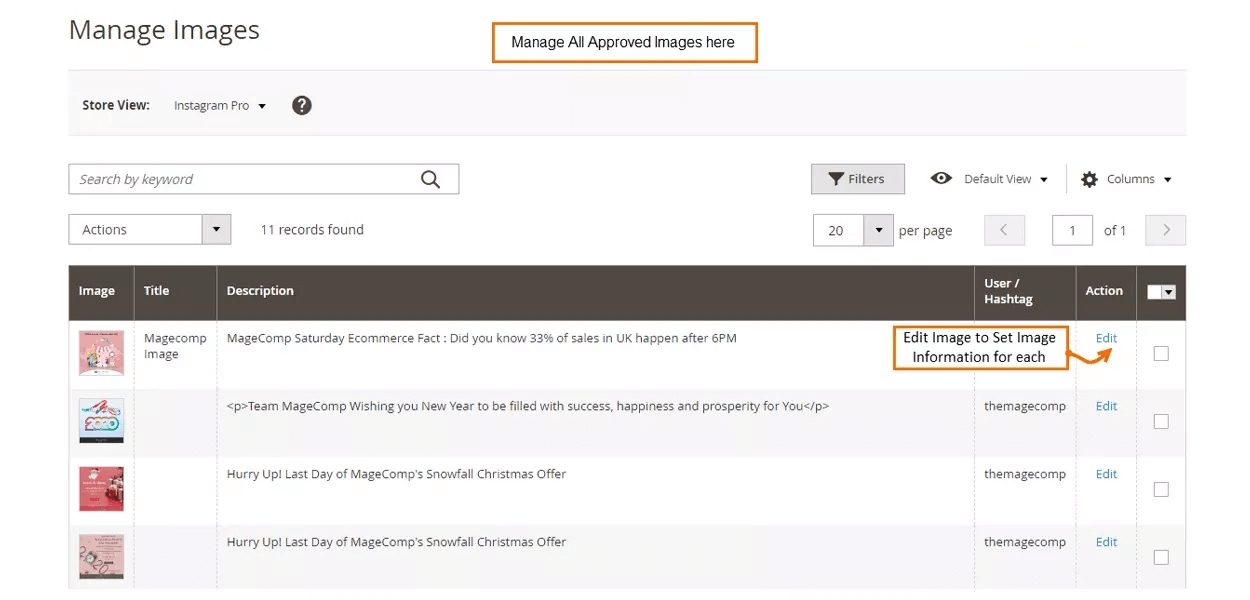This screenshot has width=1250, height=600.
Task: Click the Columns gear icon
Action: pos(1089,179)
